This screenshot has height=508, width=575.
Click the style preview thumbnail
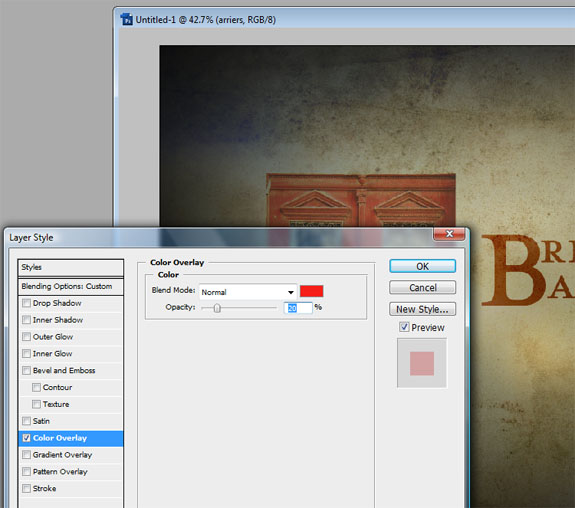pyautogui.click(x=422, y=363)
